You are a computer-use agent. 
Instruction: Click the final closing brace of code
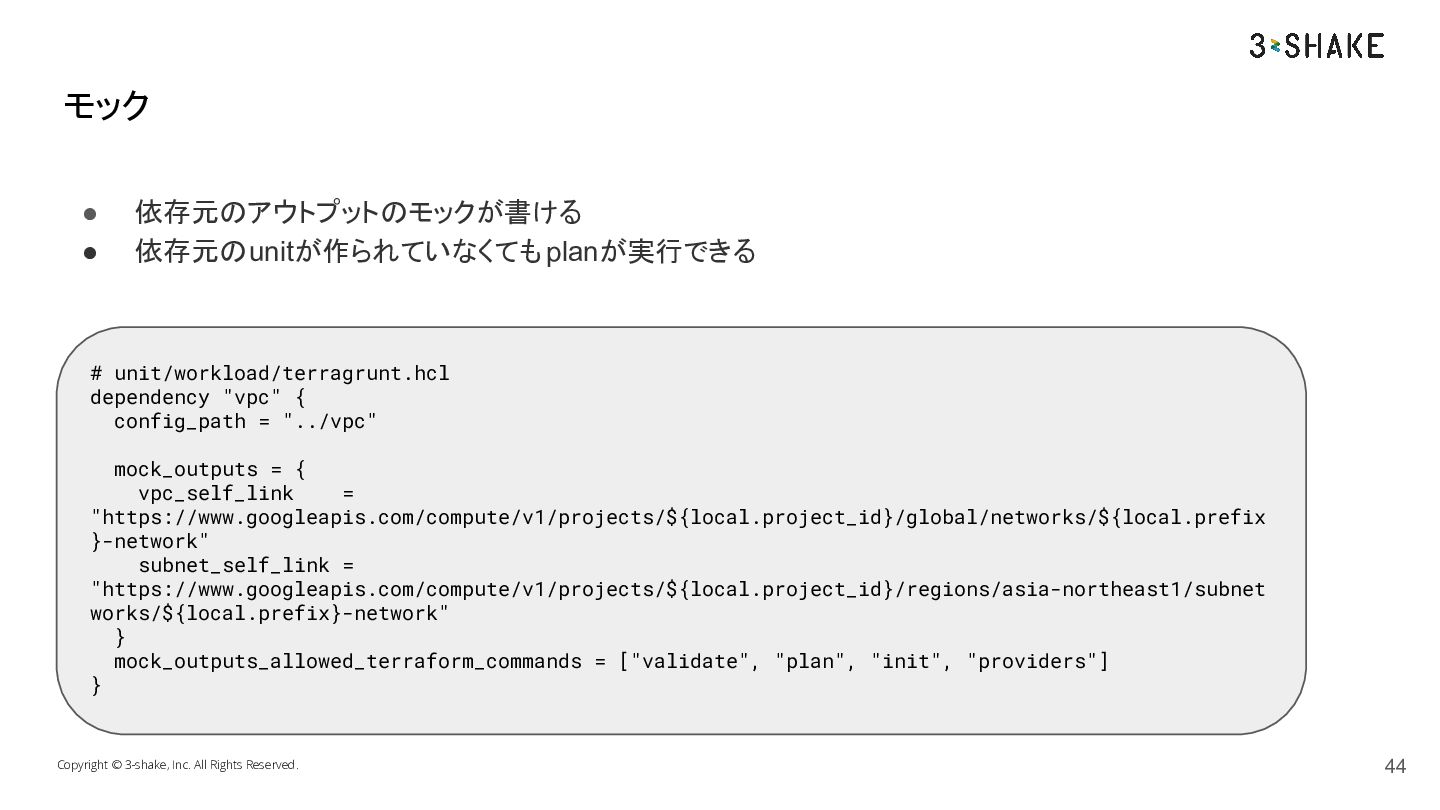[x=96, y=685]
